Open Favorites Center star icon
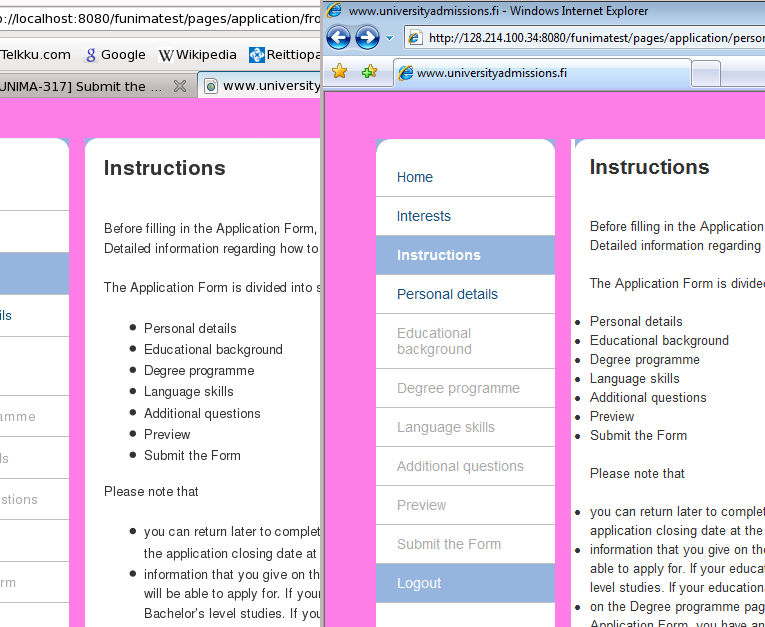Screen dimensions: 765x627 (339, 72)
